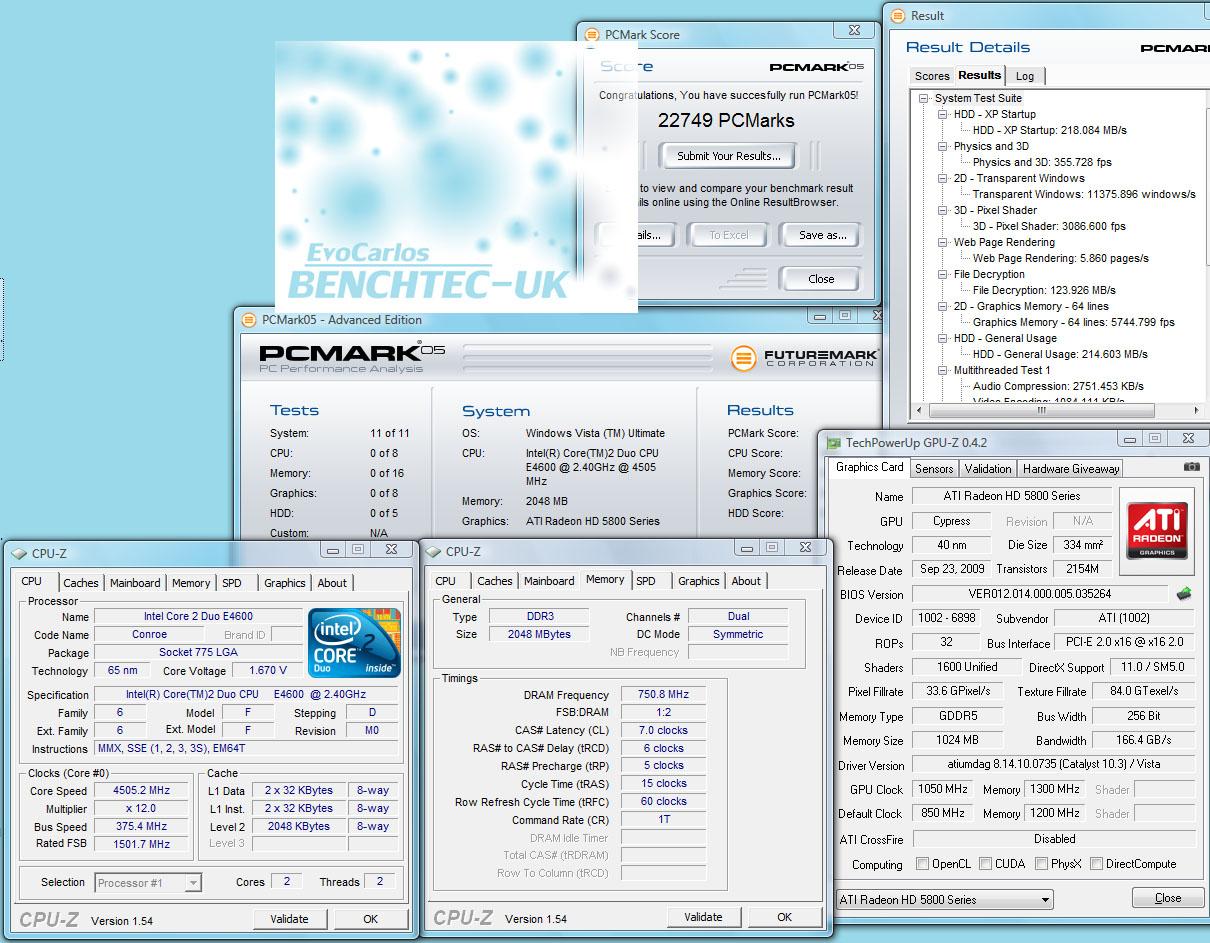The image size is (1210, 943).
Task: Click the Futuremark Corporation logo
Action: (804, 357)
